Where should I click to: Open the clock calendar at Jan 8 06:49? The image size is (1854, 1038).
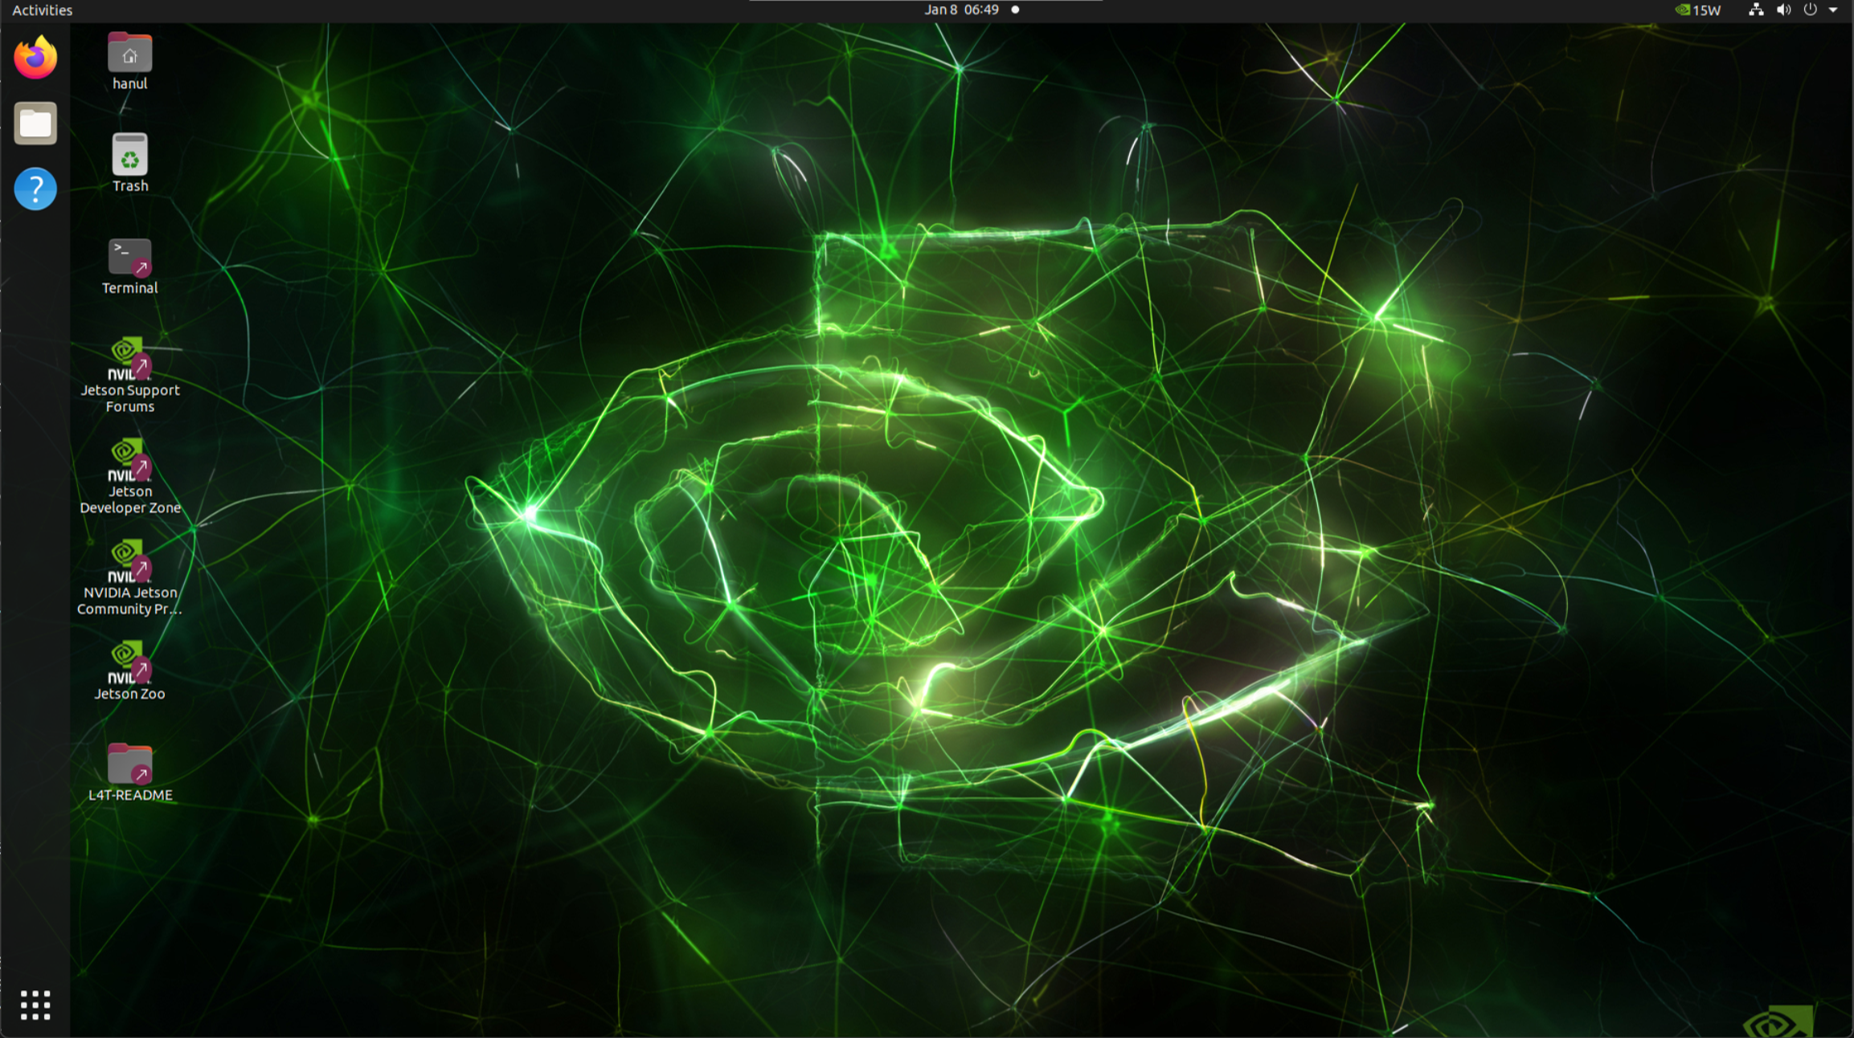tap(961, 10)
